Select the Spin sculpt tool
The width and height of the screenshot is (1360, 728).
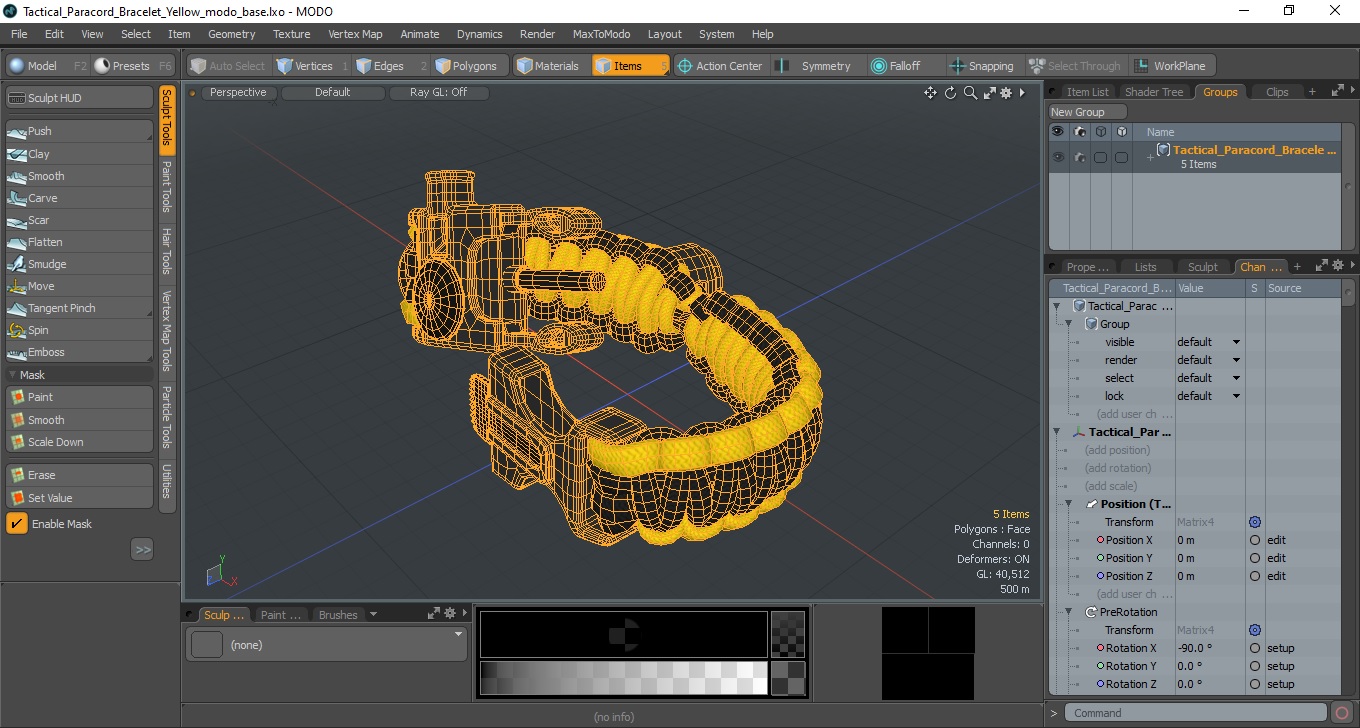click(x=79, y=330)
